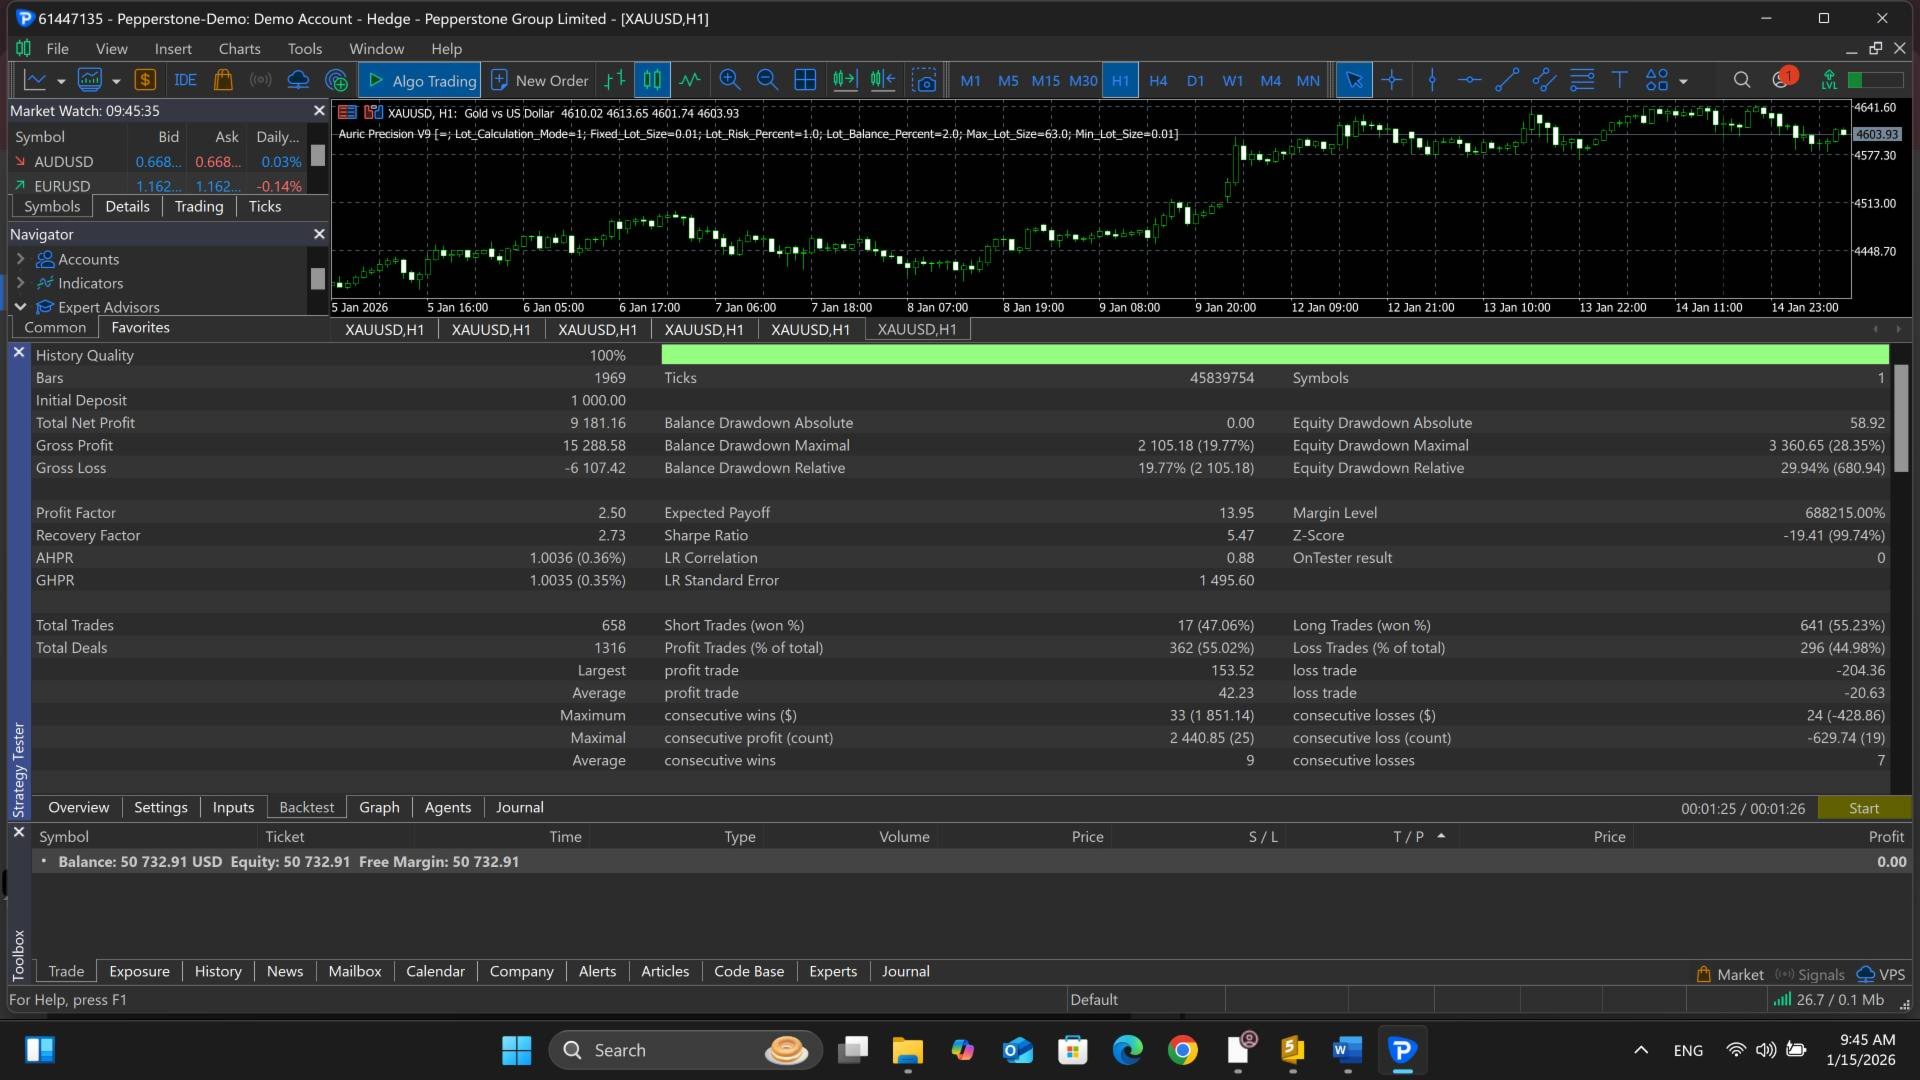
Task: Expand the Accounts tree in Navigator
Action: (x=20, y=259)
